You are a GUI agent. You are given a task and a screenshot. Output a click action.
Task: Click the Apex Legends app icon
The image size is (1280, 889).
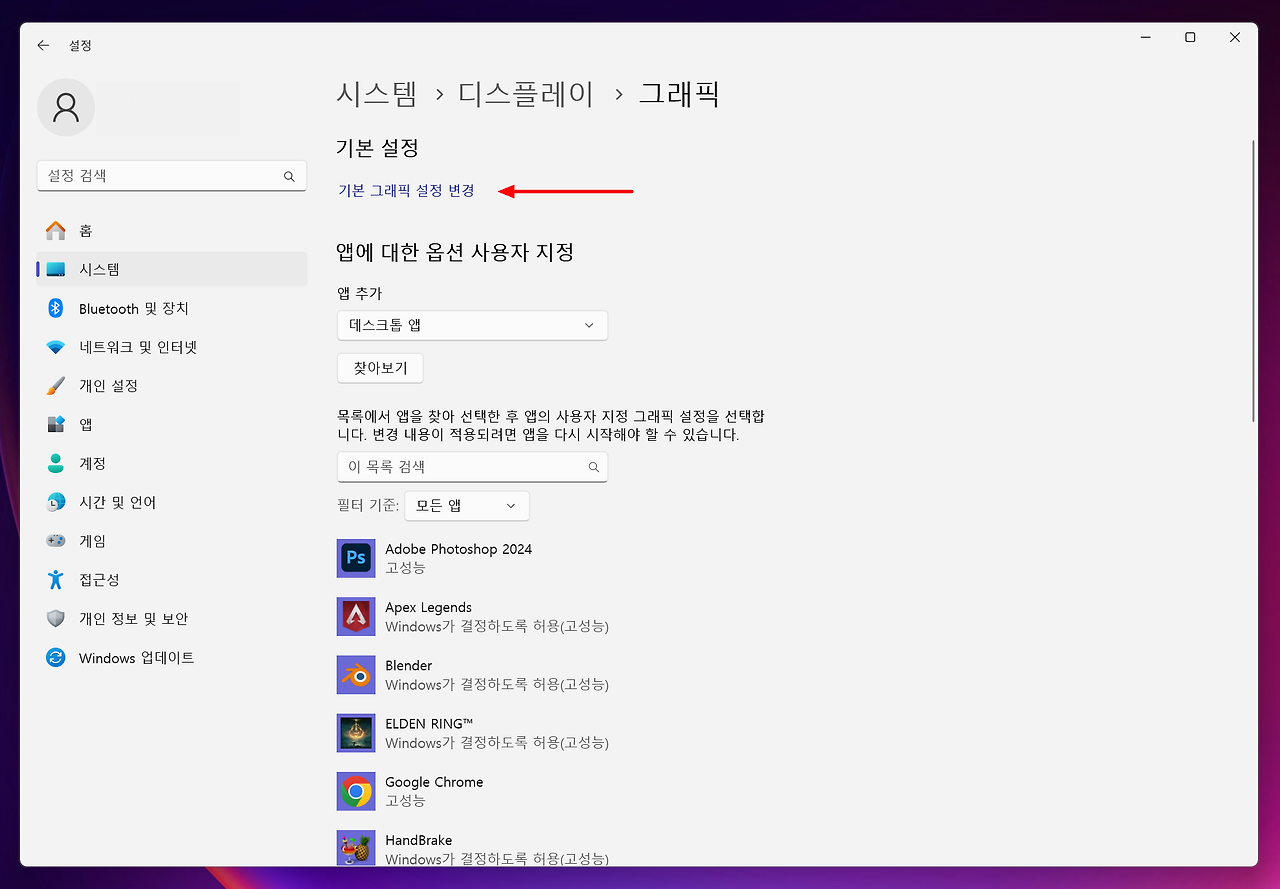pos(356,616)
